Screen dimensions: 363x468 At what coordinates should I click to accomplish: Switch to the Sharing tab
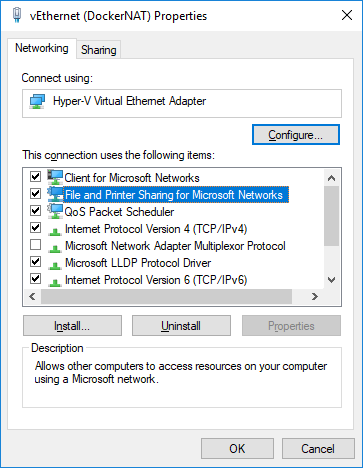[x=99, y=50]
